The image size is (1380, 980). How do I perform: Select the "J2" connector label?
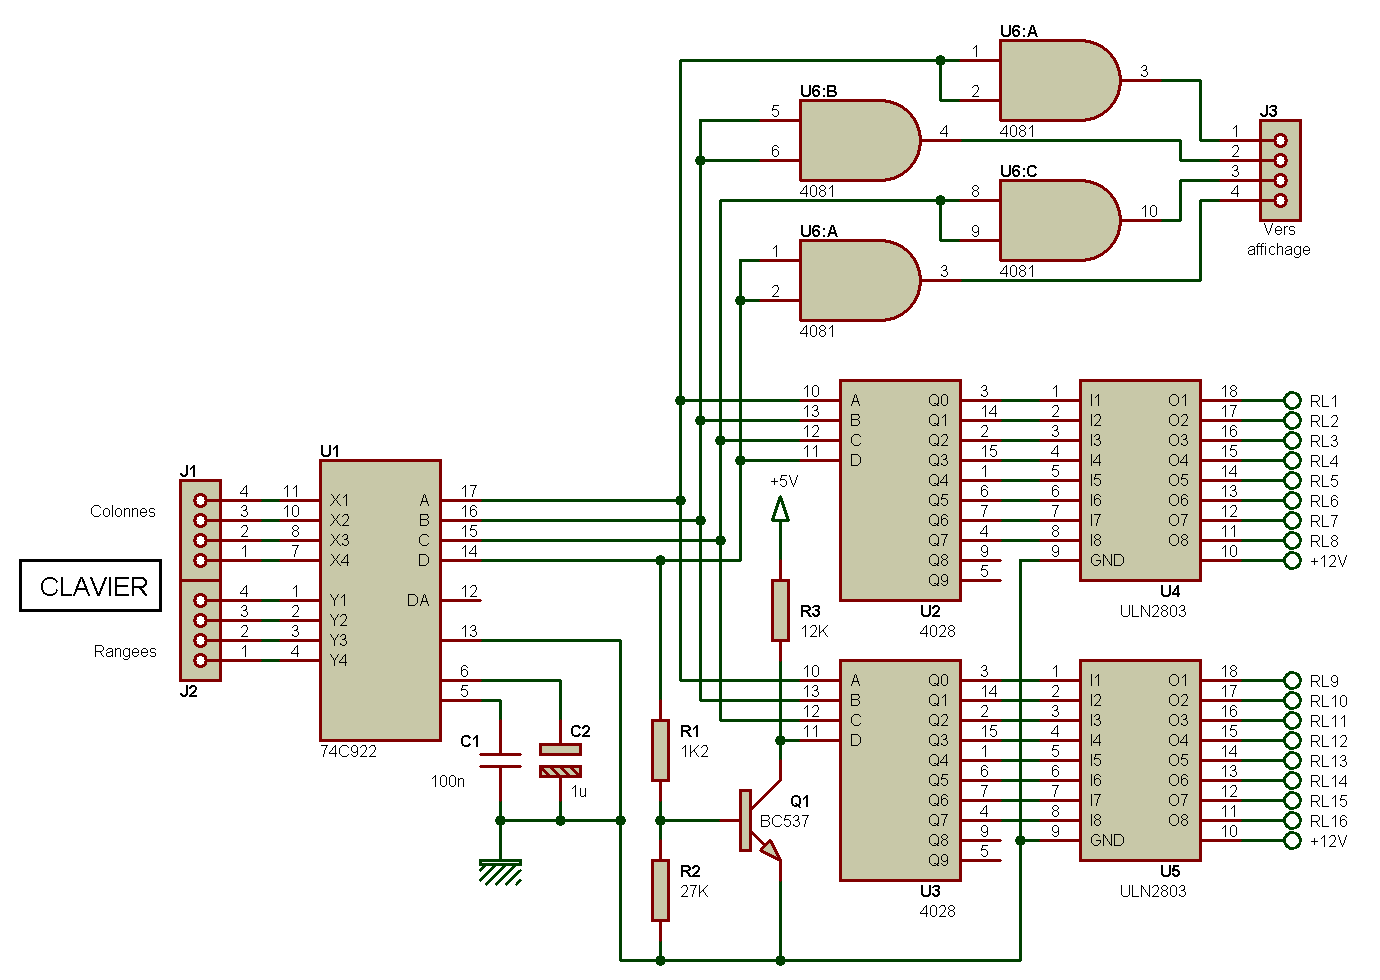[x=189, y=691]
